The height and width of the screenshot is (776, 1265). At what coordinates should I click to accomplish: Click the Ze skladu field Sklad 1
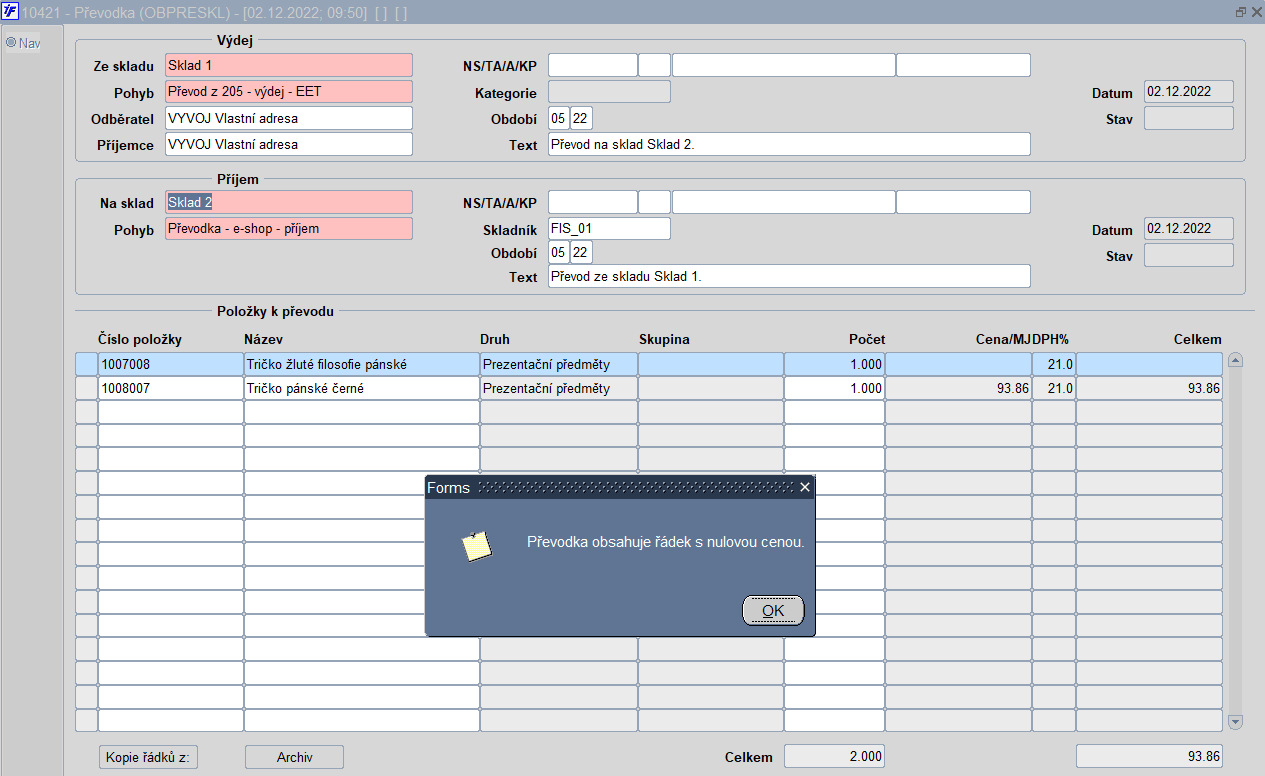pos(289,65)
